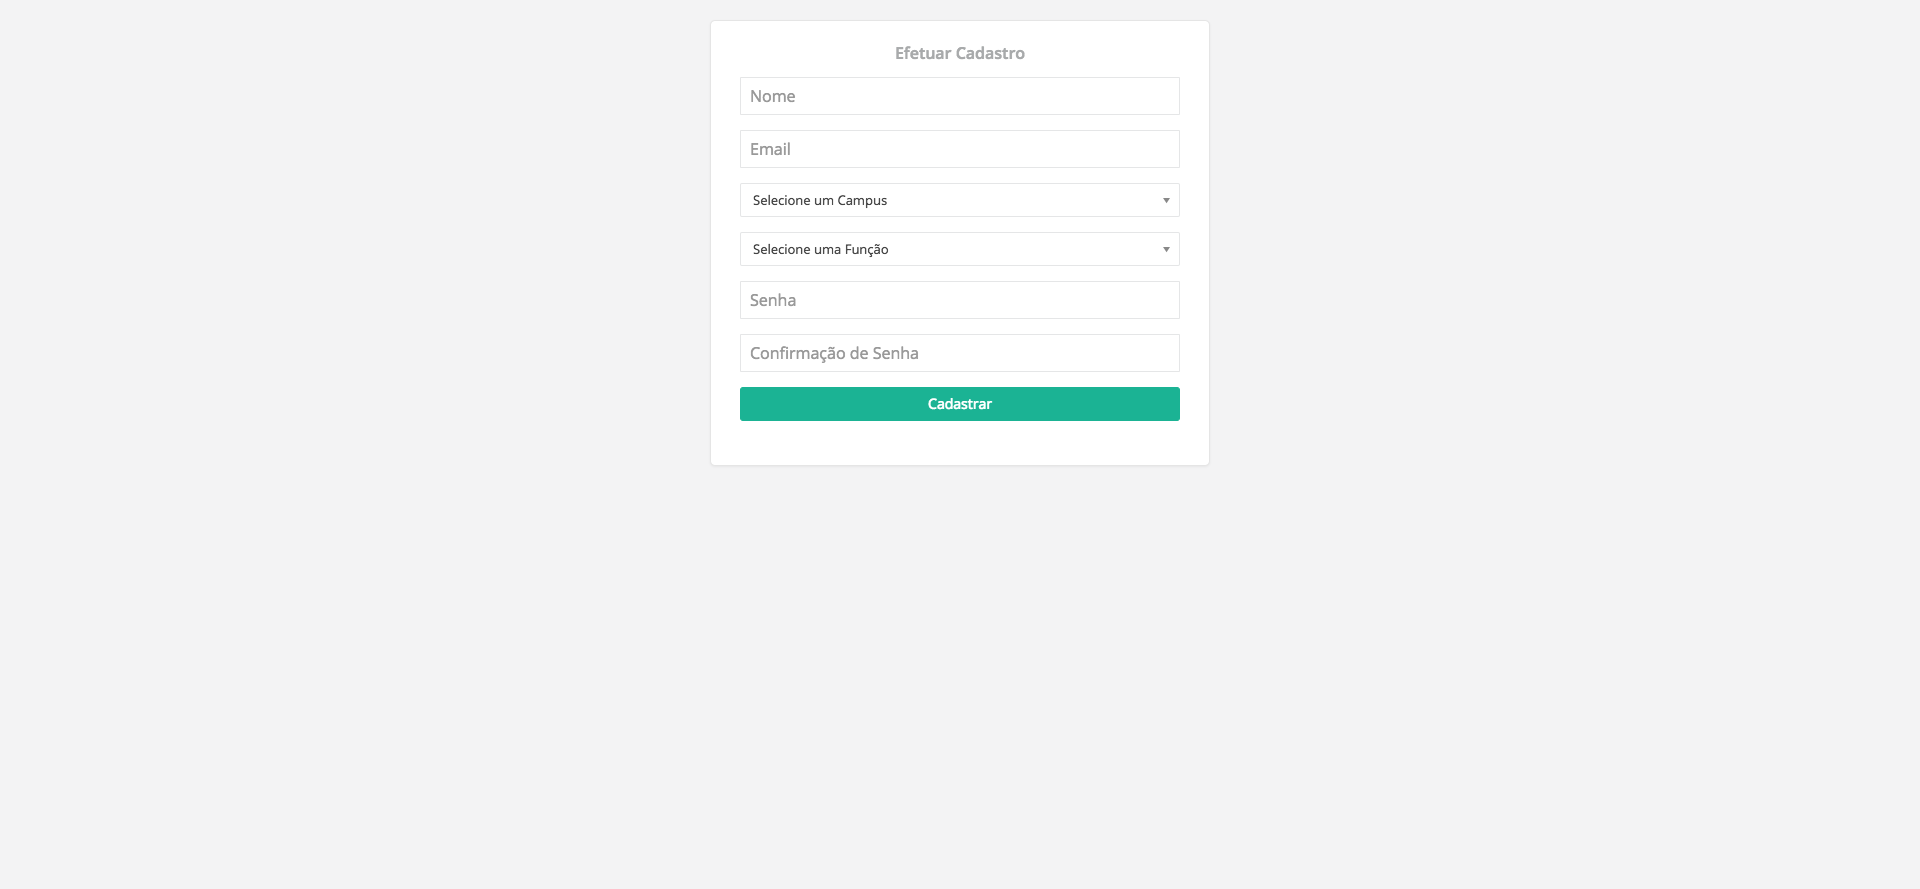Click the arrow on the Campus selector

[x=1166, y=201]
